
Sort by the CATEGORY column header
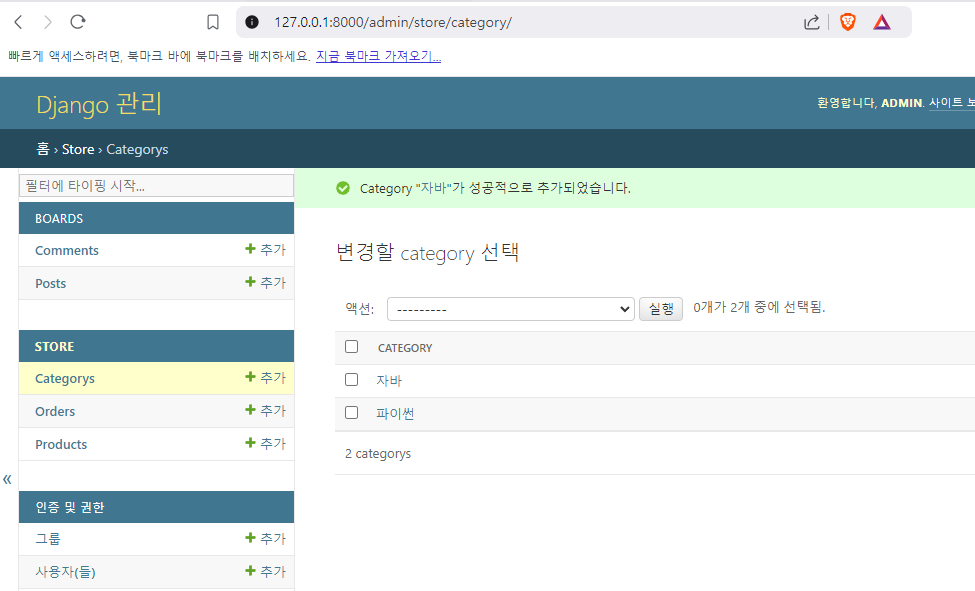point(405,348)
